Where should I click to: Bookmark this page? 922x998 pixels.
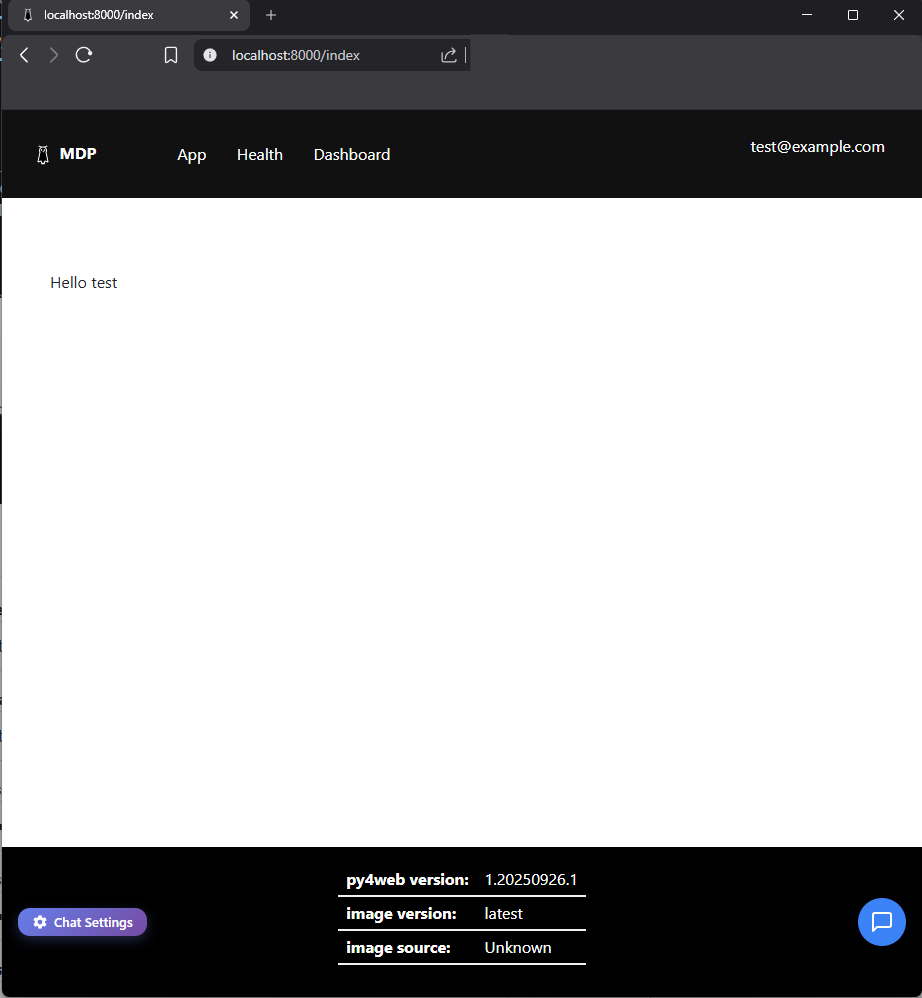click(x=171, y=55)
